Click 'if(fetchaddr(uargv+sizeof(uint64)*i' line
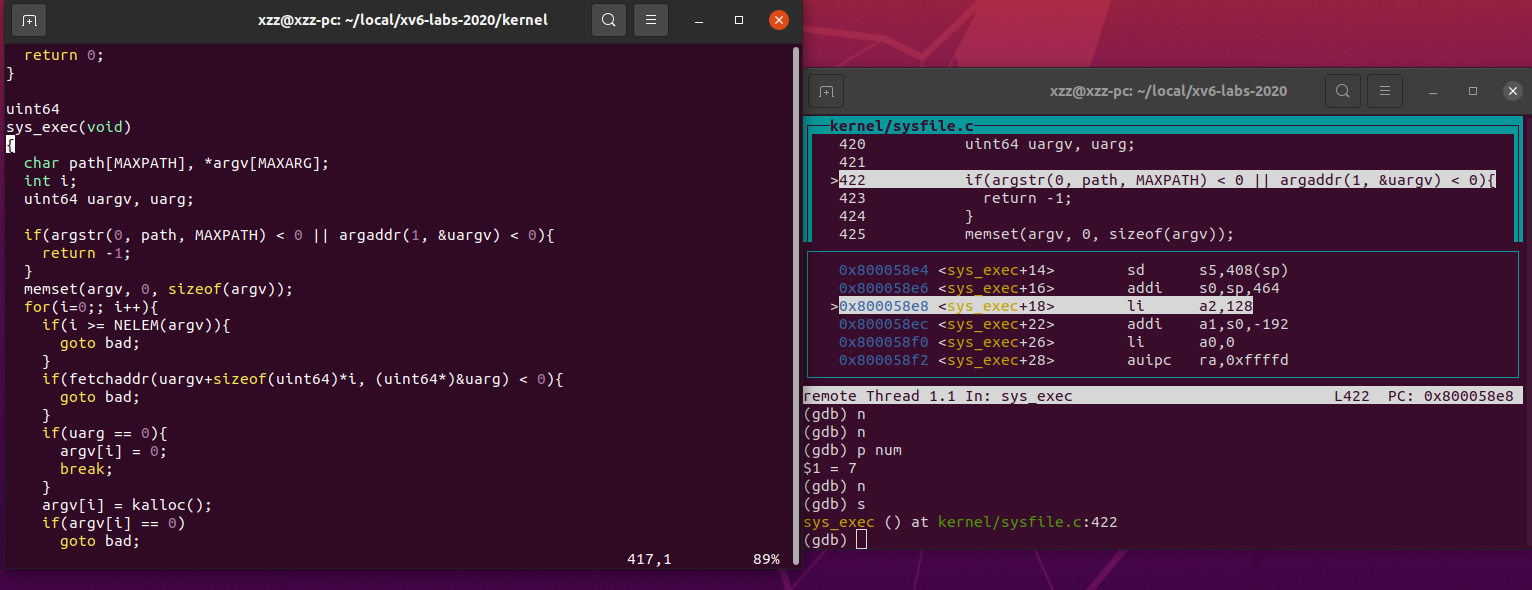This screenshot has height=590, width=1532. click(x=302, y=379)
